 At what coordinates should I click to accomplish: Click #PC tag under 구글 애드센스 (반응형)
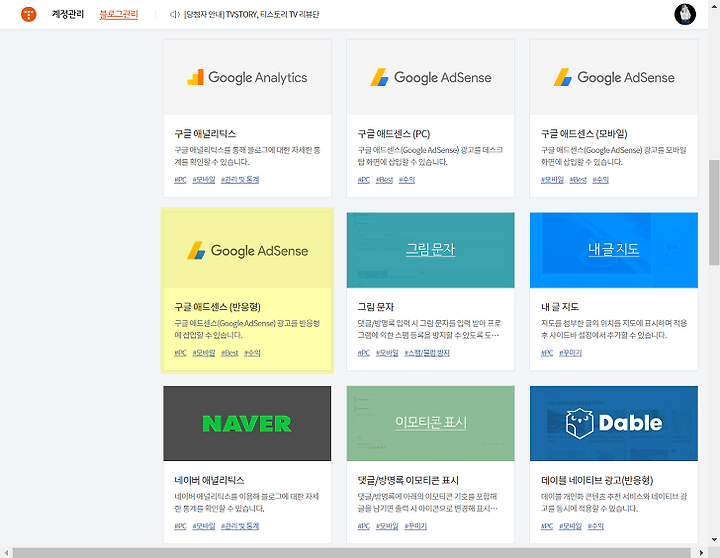click(x=180, y=353)
